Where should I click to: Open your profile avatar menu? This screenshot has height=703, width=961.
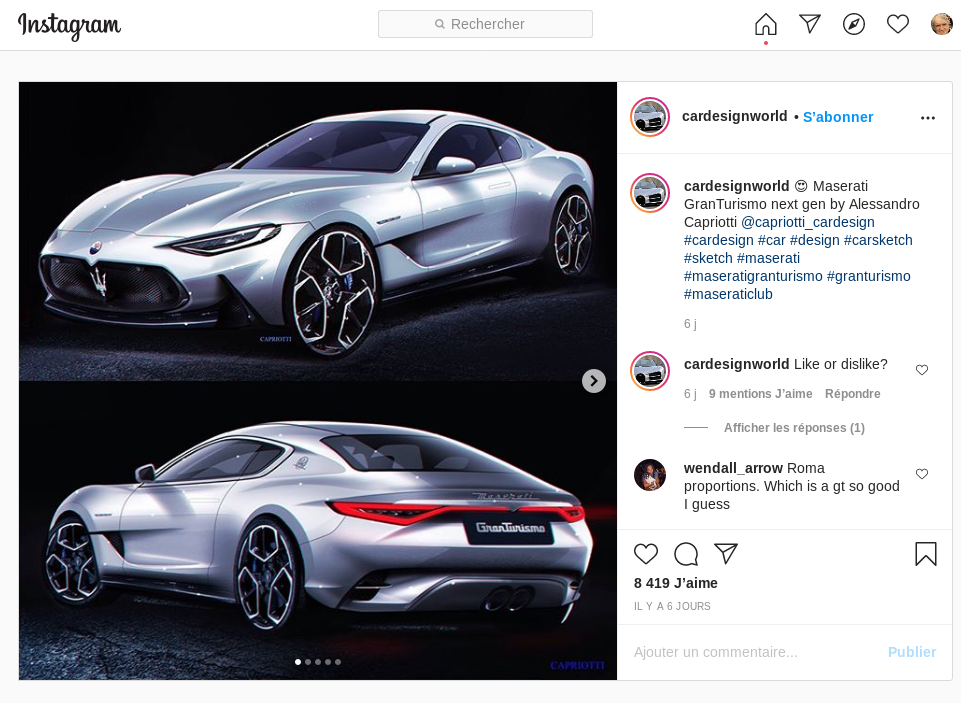(941, 23)
